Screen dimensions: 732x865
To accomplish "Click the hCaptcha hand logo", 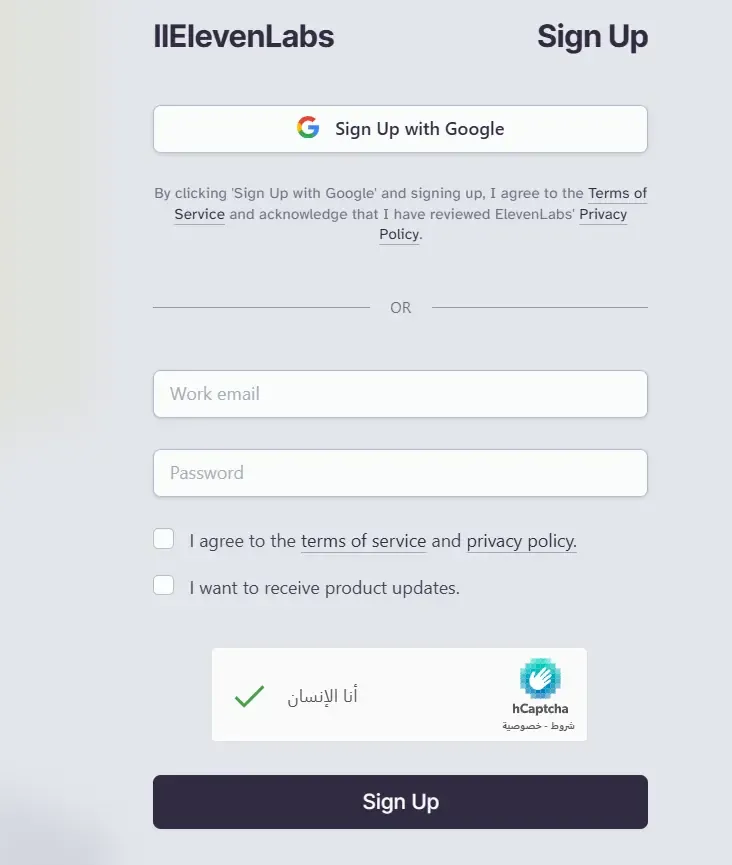I will [540, 678].
